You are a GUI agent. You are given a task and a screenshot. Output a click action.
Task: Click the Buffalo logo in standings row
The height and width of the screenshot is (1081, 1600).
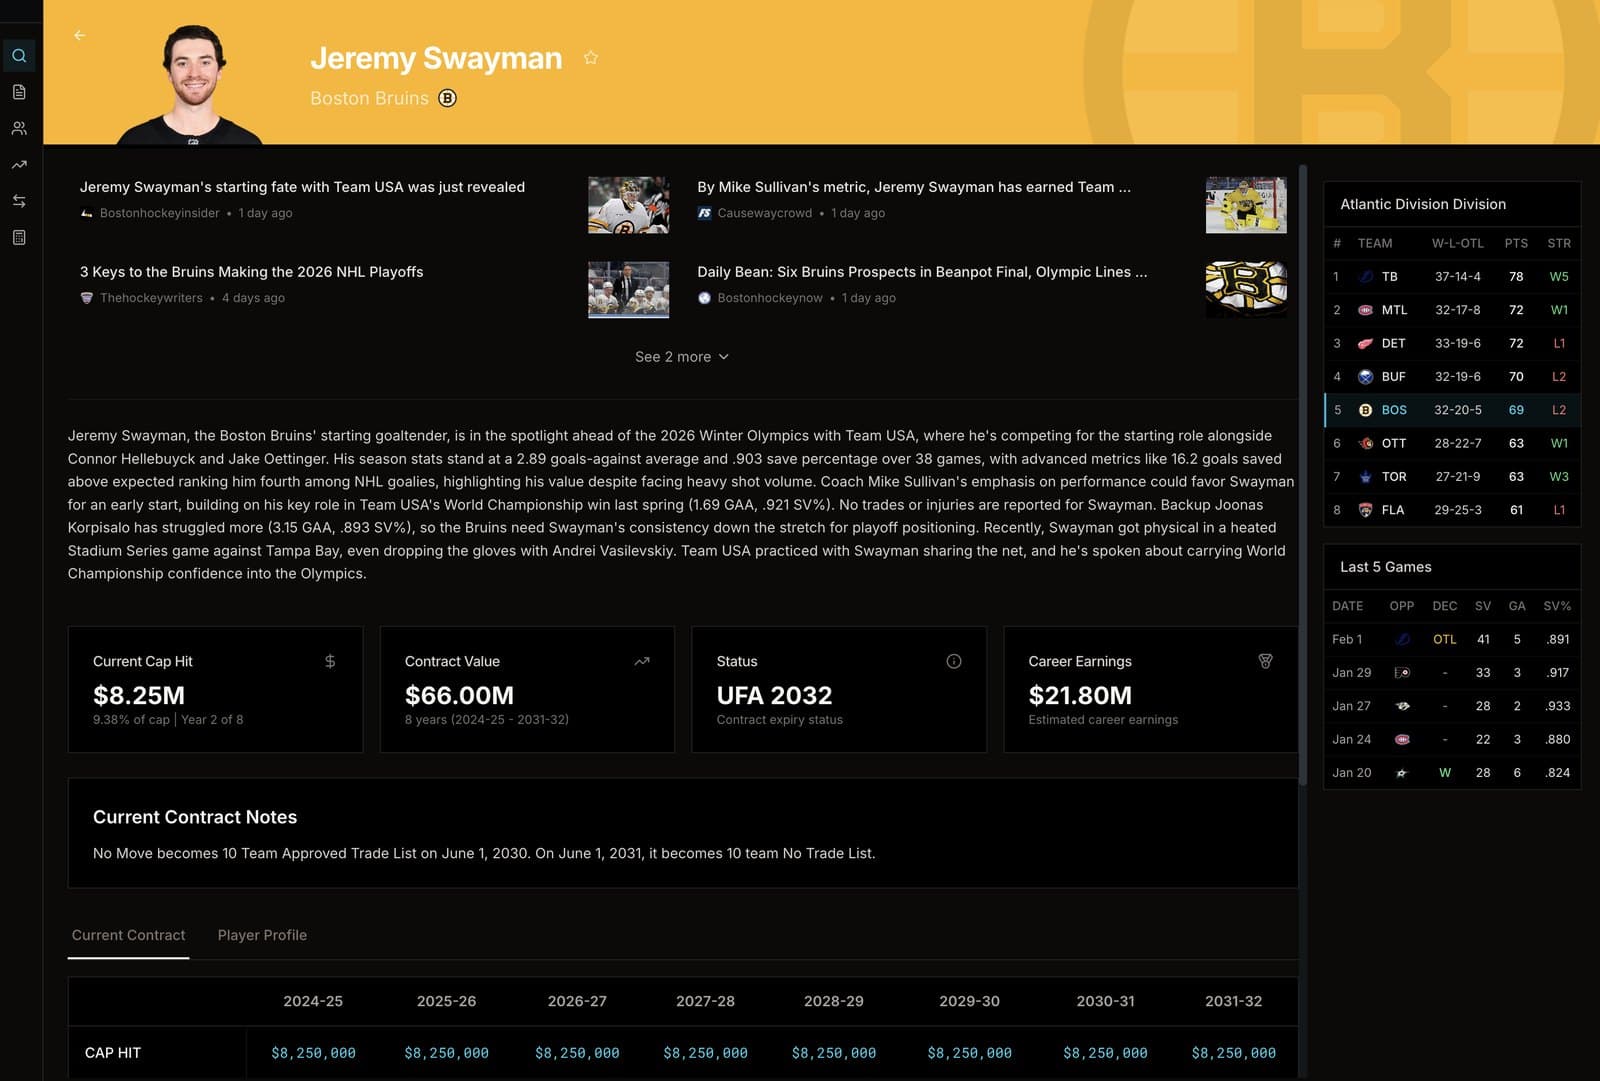1366,377
